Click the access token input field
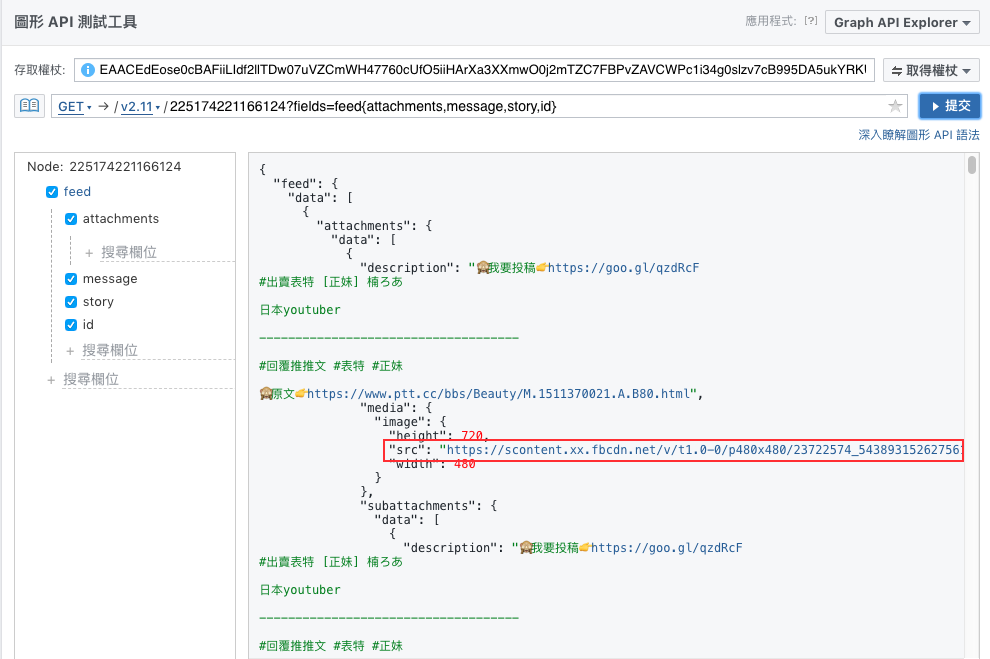 pyautogui.click(x=474, y=70)
